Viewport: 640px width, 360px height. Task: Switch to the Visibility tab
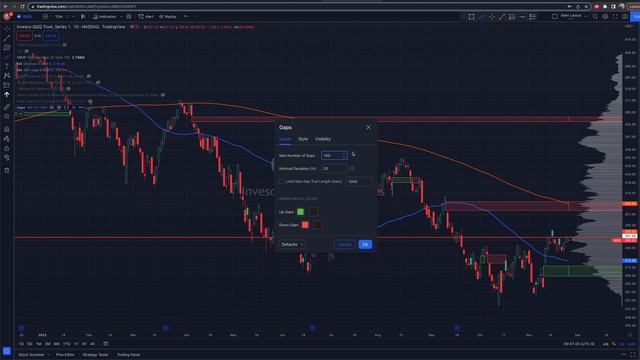pos(323,139)
